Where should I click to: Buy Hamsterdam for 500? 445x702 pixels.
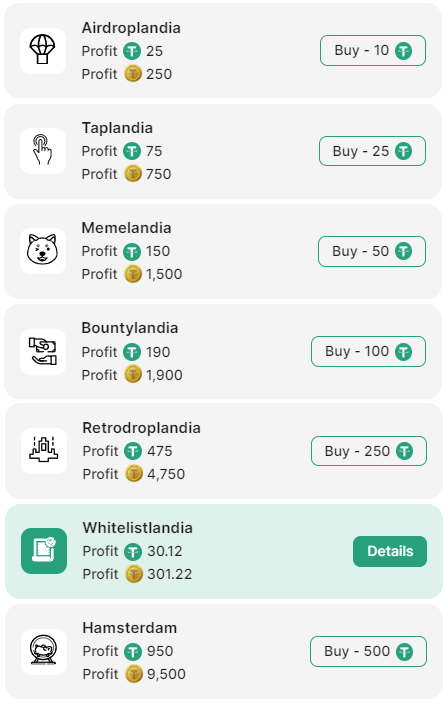368,651
